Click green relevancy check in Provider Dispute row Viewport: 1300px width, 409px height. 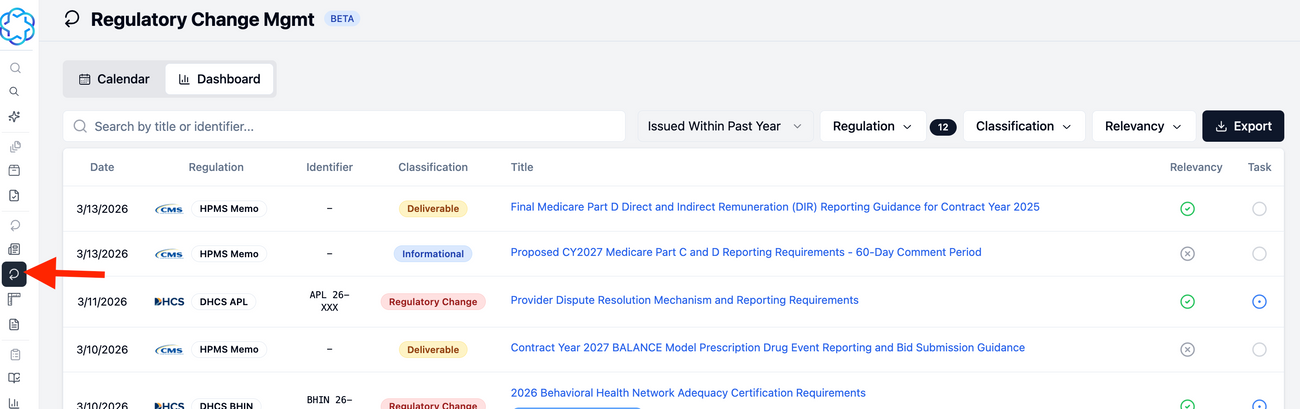click(x=1187, y=301)
